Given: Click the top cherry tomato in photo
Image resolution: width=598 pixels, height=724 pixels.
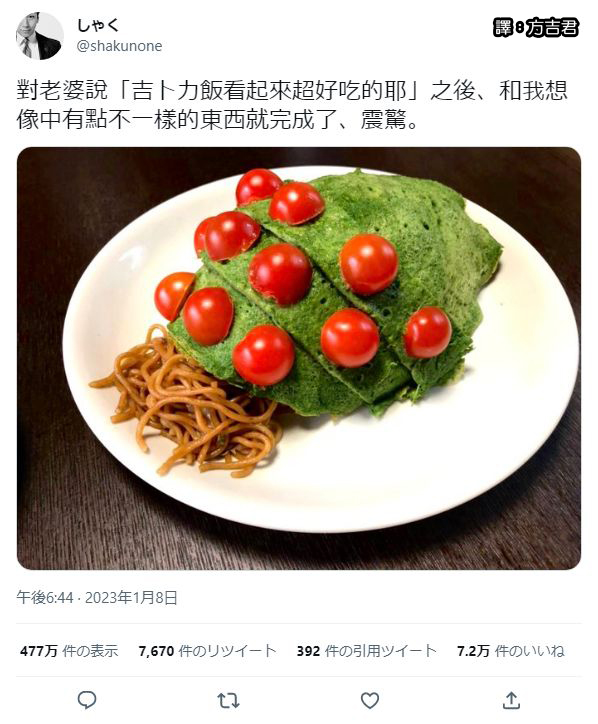Looking at the screenshot, I should (x=258, y=186).
